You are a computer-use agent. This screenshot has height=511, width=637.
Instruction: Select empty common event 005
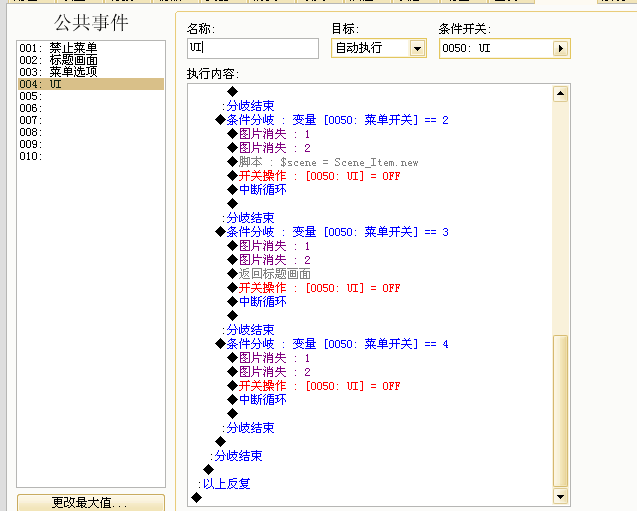pos(91,96)
